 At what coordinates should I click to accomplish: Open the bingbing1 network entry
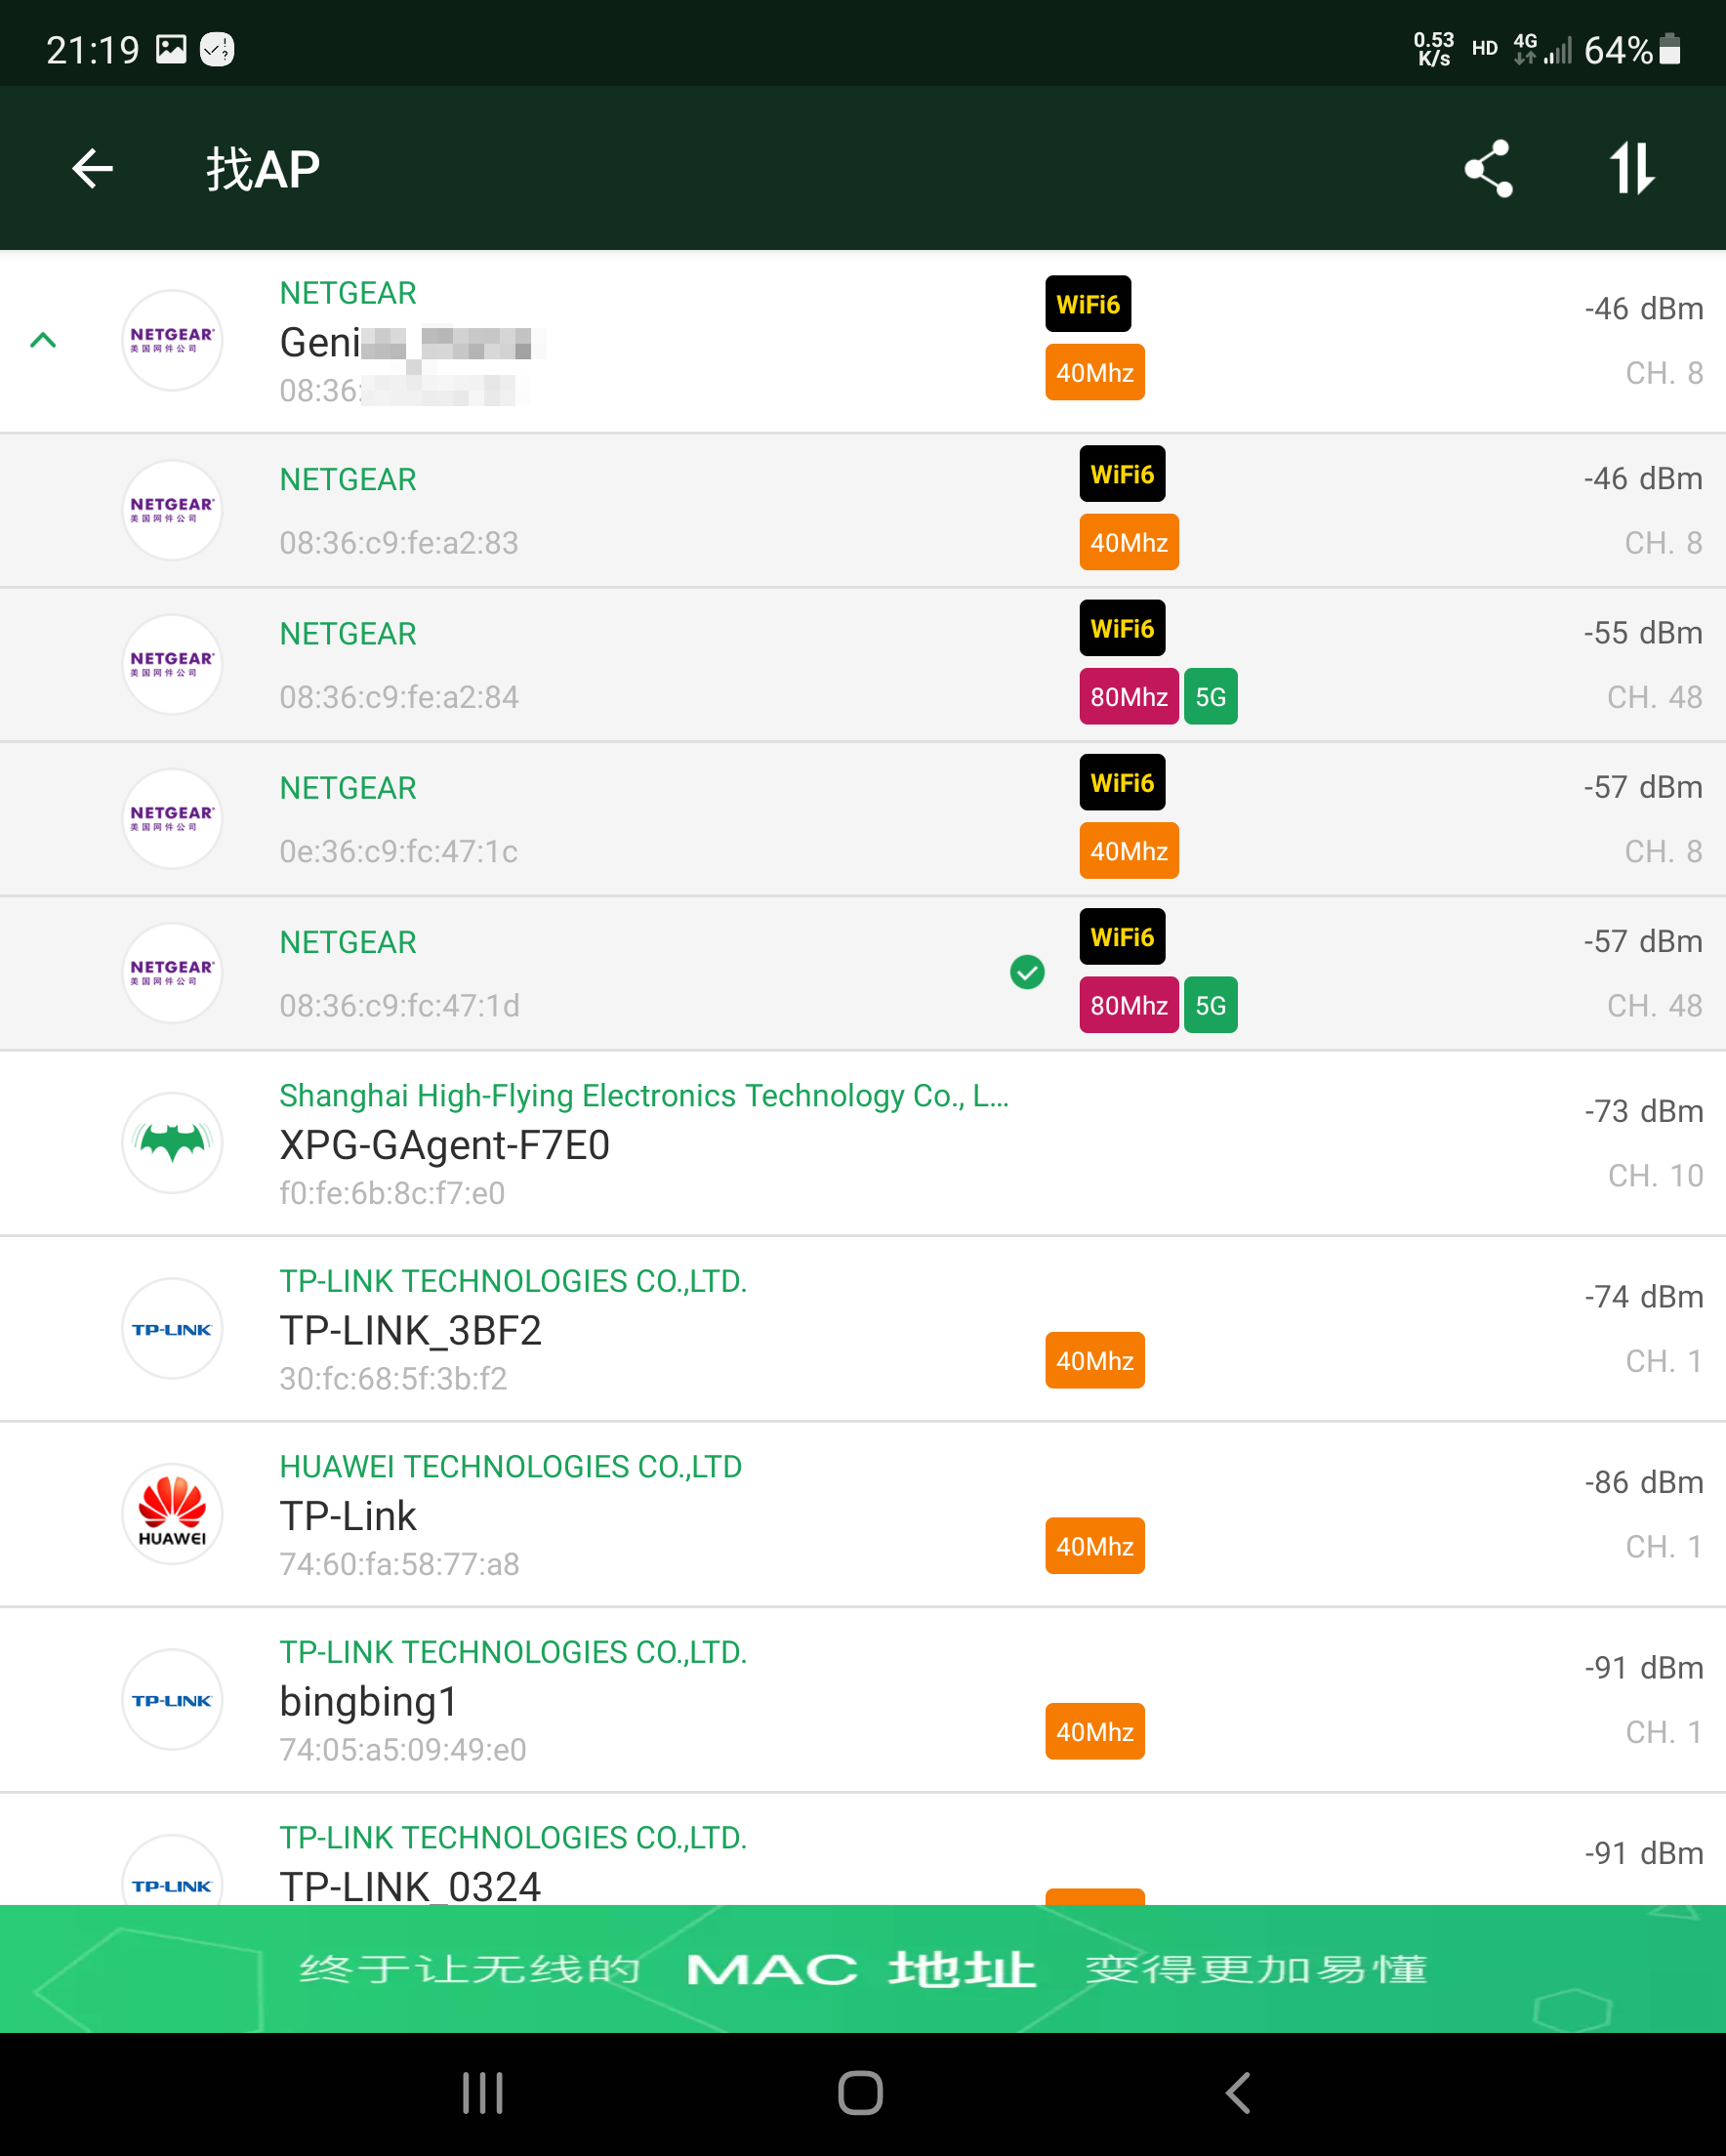(863, 1700)
